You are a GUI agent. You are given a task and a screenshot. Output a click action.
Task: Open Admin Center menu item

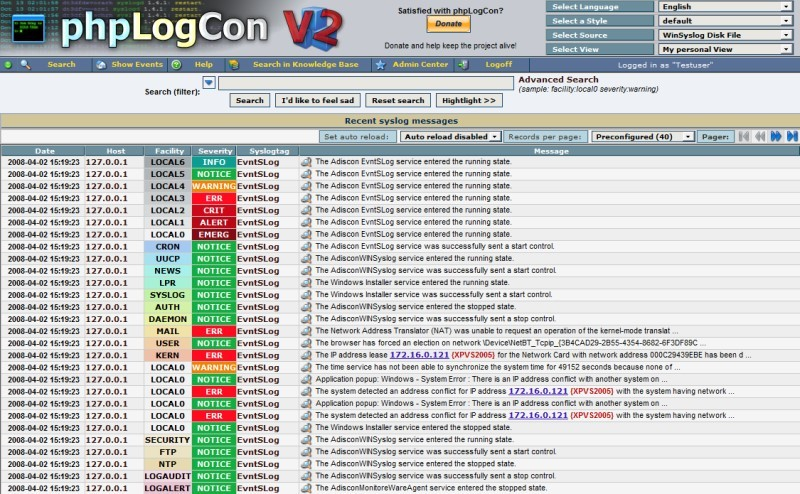click(420, 65)
